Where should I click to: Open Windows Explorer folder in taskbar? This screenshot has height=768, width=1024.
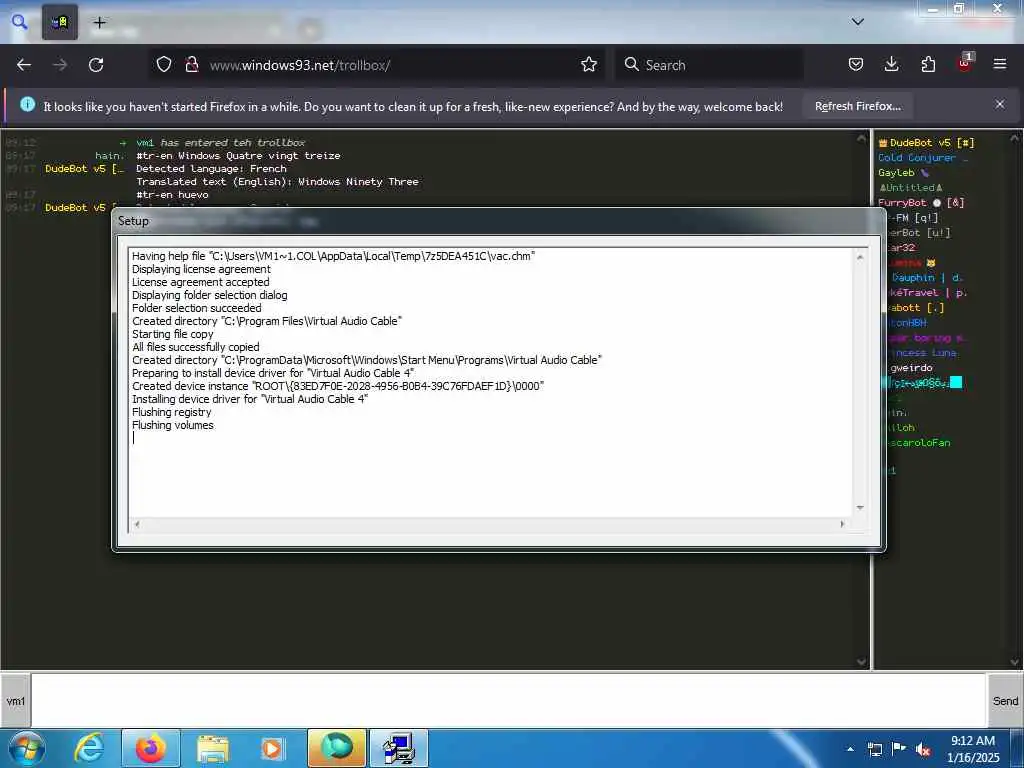click(x=213, y=748)
